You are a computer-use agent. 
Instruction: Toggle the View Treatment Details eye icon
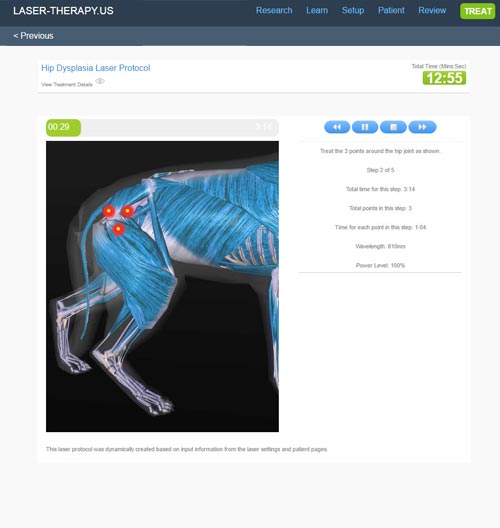tap(100, 81)
